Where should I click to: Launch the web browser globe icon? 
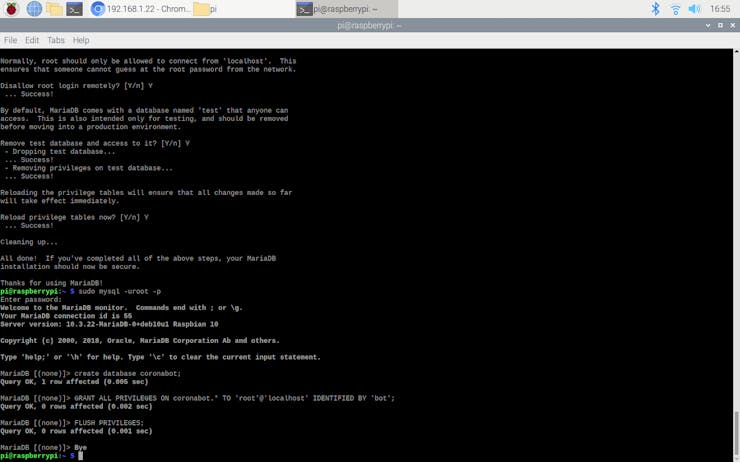34,8
